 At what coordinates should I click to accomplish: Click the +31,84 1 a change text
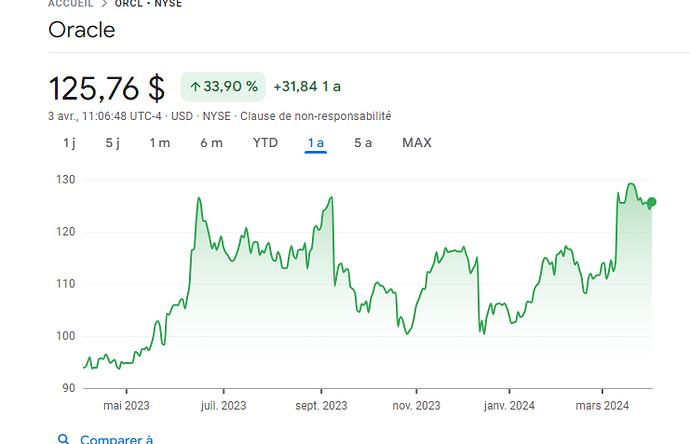point(307,87)
